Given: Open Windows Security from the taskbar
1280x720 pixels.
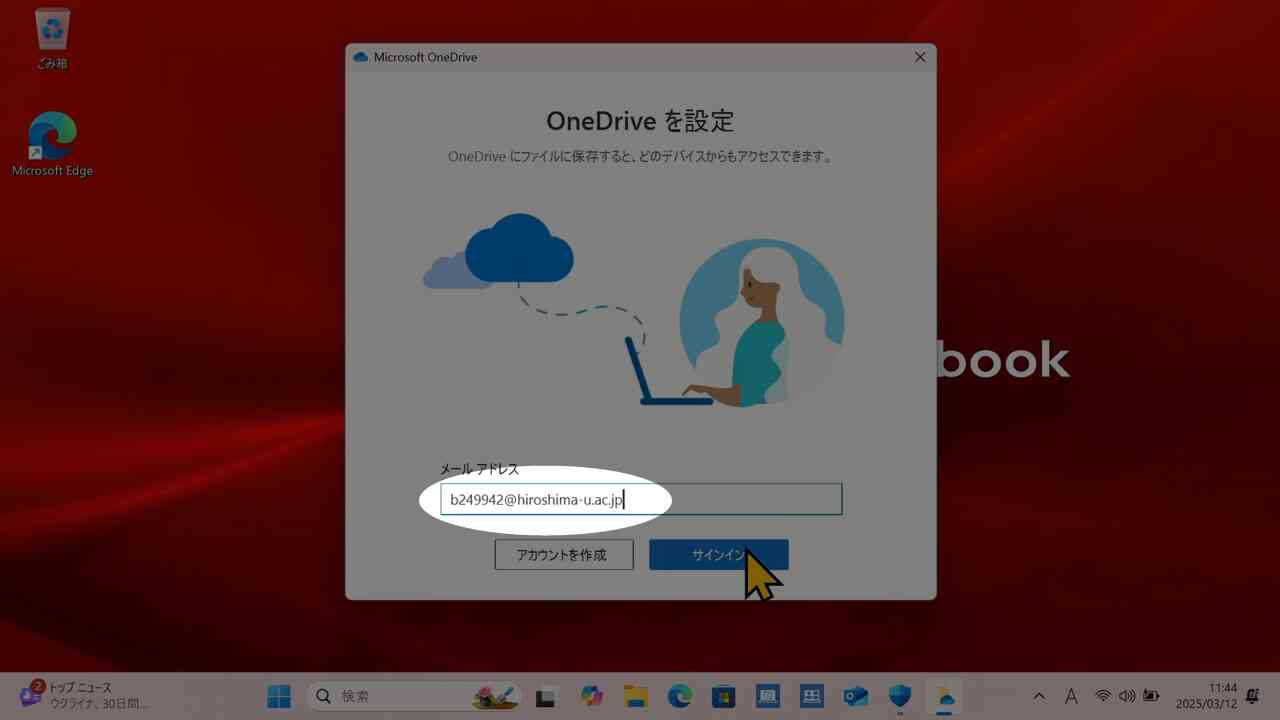Looking at the screenshot, I should [898, 695].
